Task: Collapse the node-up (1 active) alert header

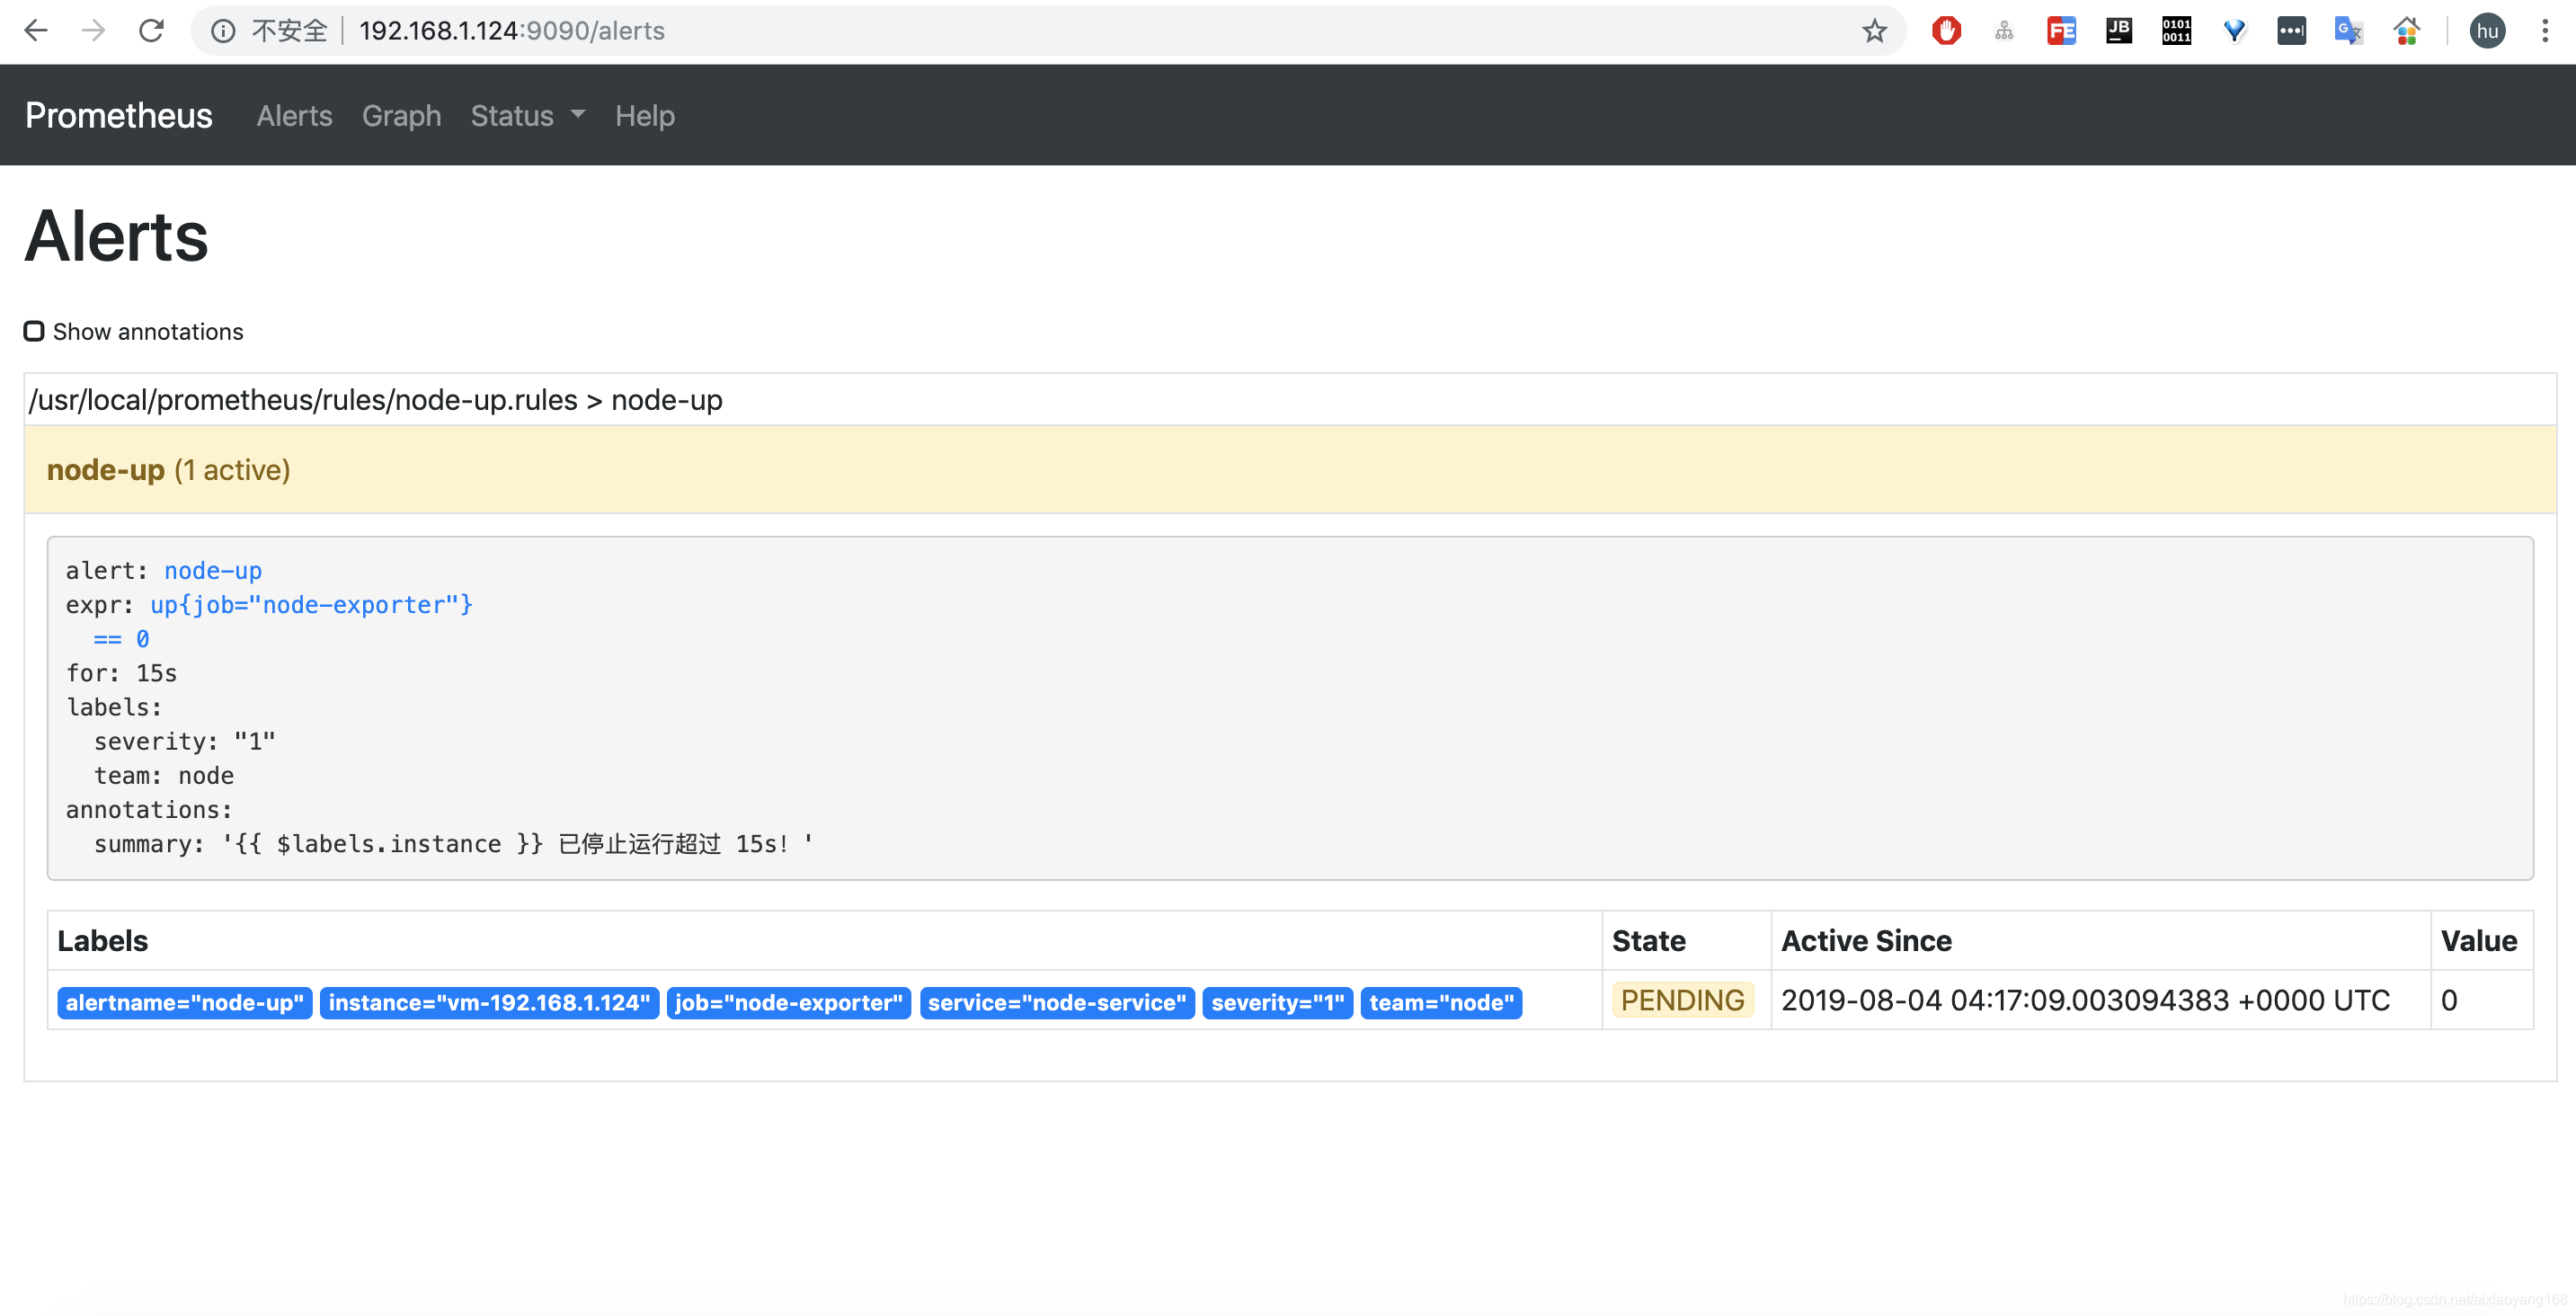Action: [168, 470]
